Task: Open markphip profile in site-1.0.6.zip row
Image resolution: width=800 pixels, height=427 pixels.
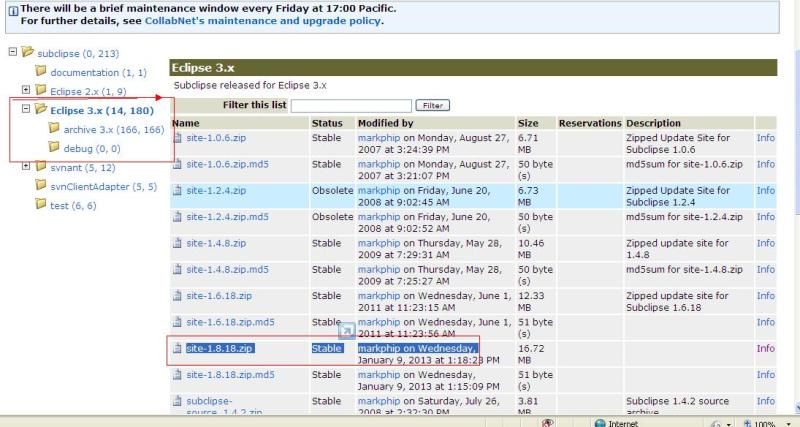Action: coord(379,138)
